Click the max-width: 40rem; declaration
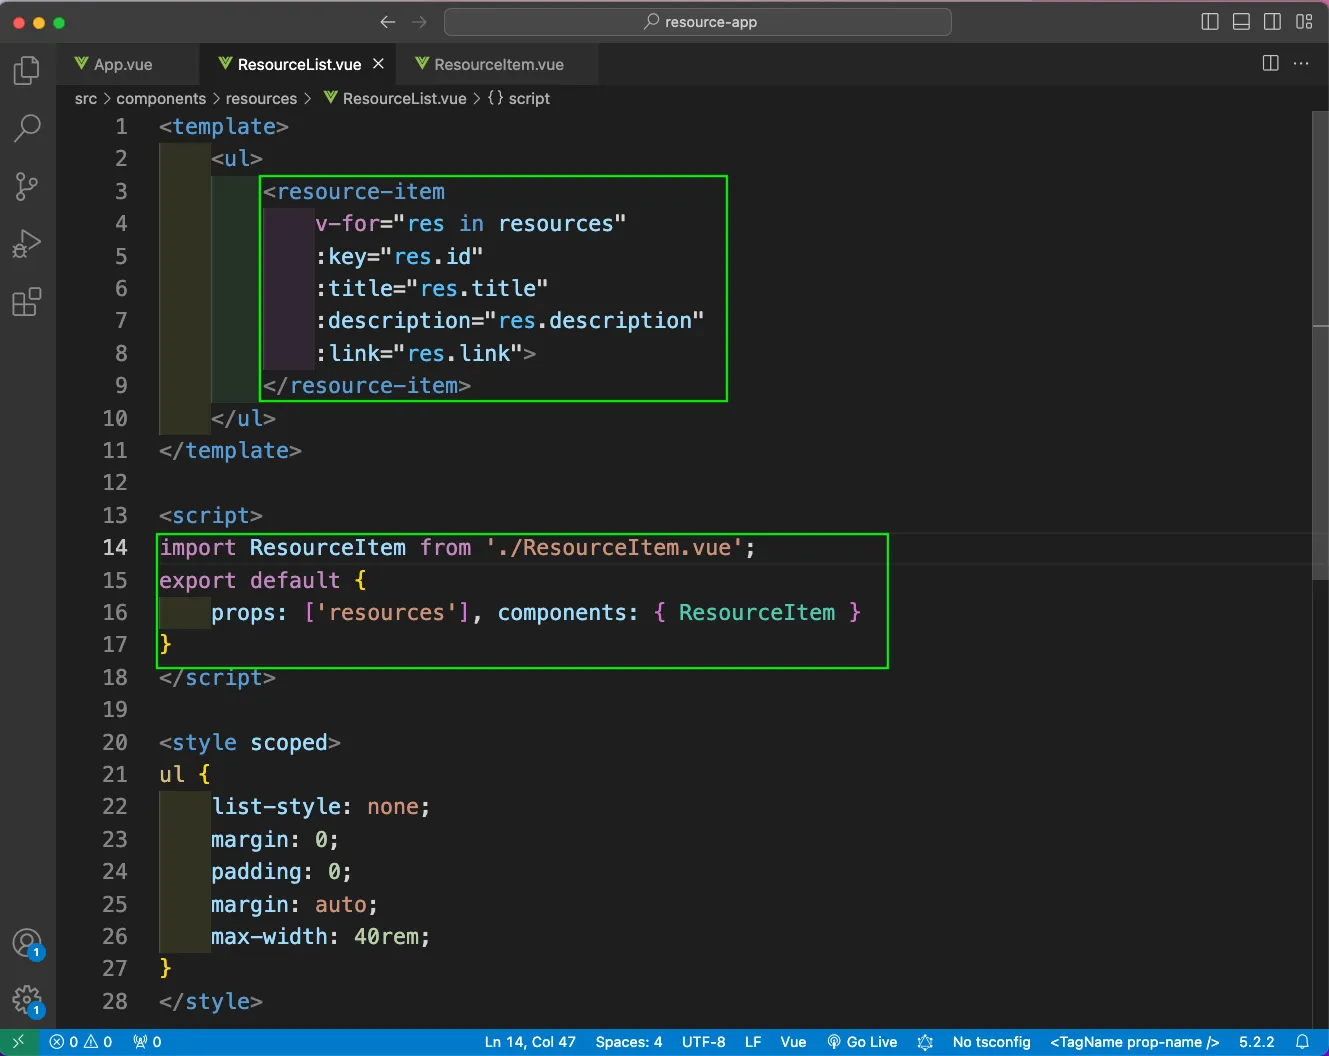The width and height of the screenshot is (1329, 1056). pos(321,936)
